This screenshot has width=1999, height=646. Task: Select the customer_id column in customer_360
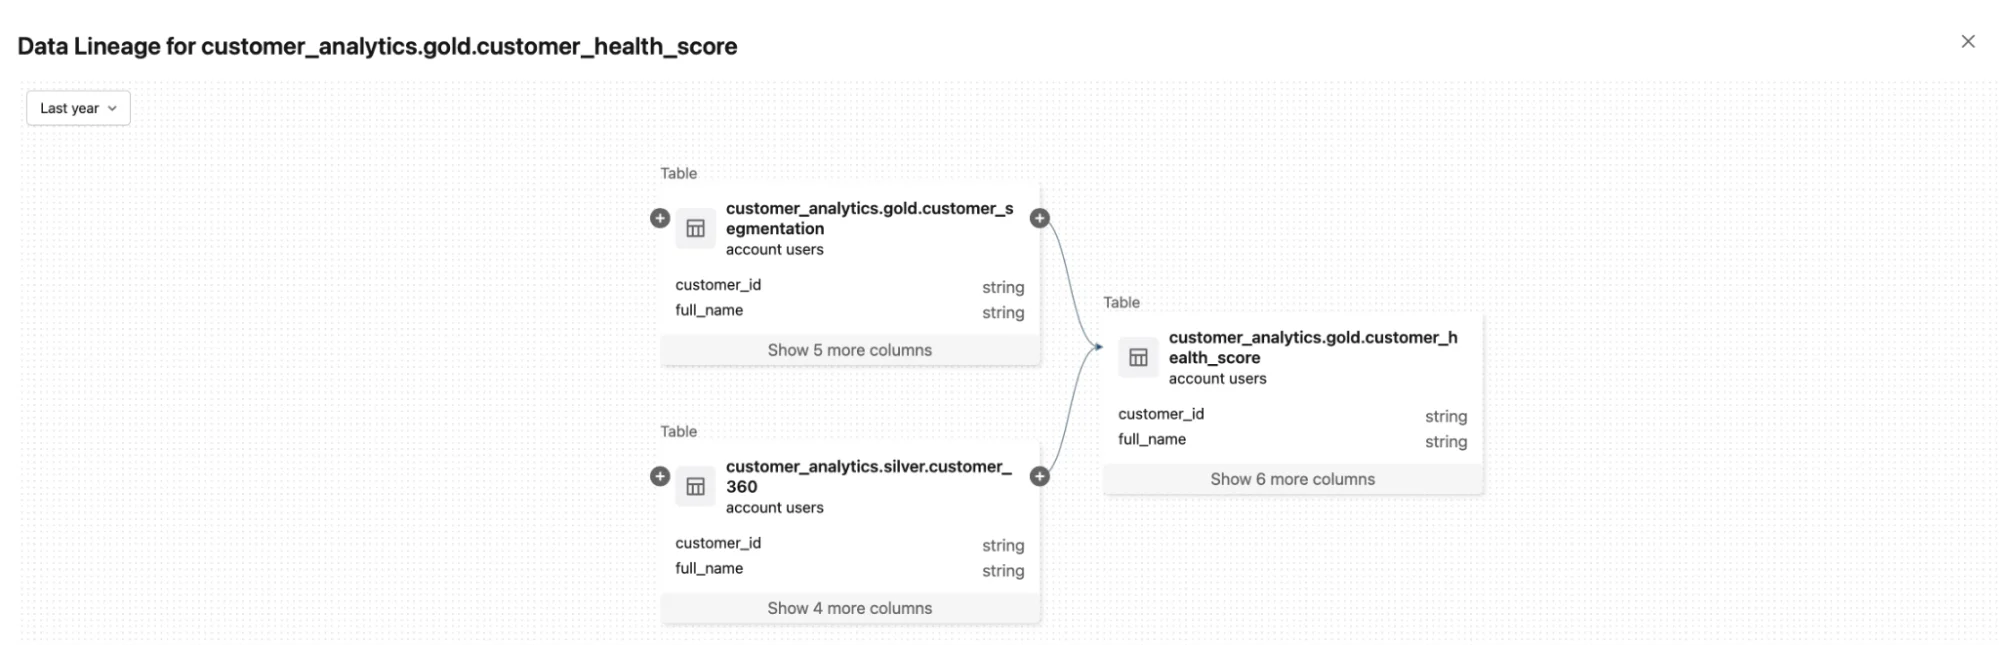[x=718, y=543]
